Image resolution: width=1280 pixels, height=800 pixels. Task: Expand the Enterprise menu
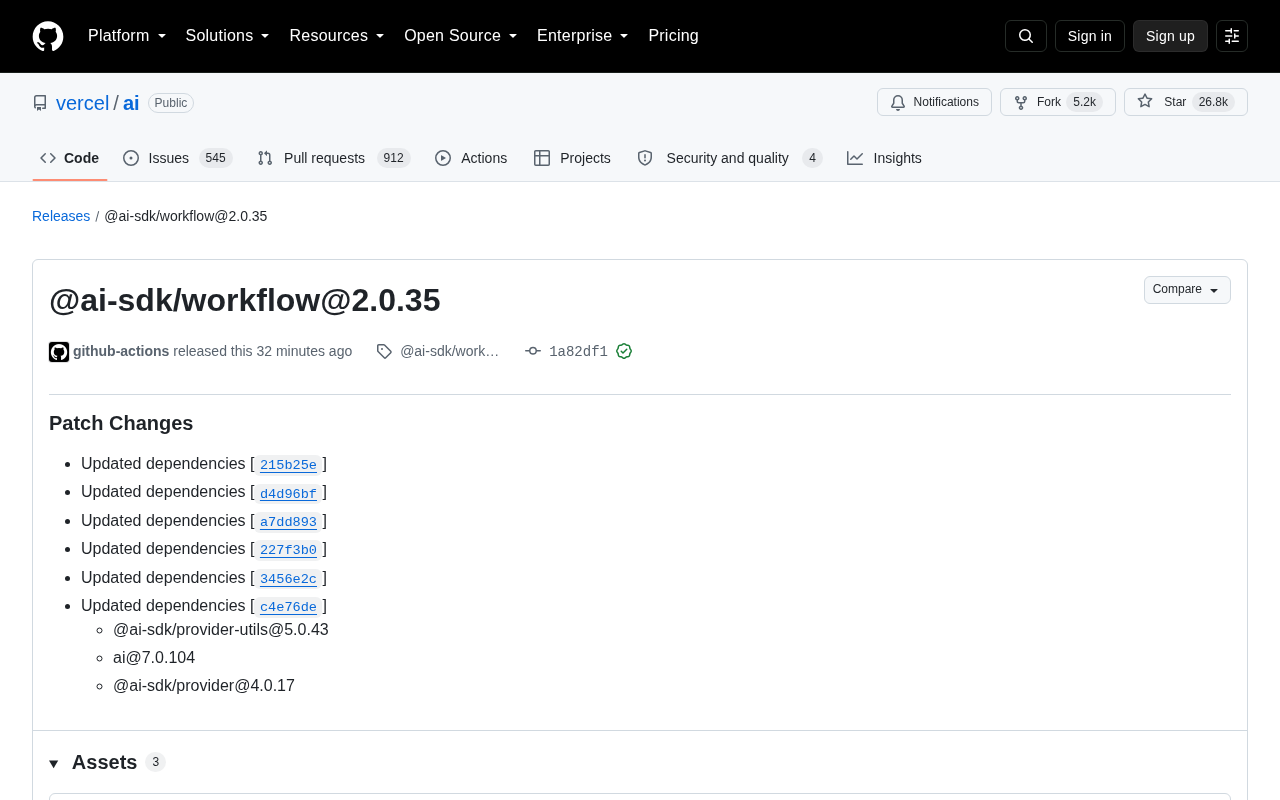pos(583,36)
